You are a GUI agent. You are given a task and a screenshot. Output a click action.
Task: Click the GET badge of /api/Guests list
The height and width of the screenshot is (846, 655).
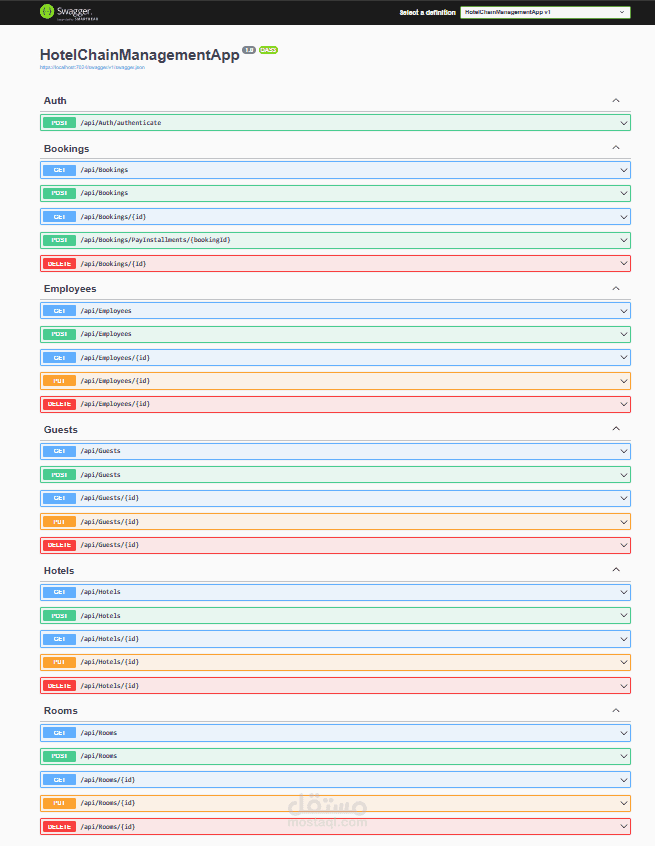tap(59, 451)
